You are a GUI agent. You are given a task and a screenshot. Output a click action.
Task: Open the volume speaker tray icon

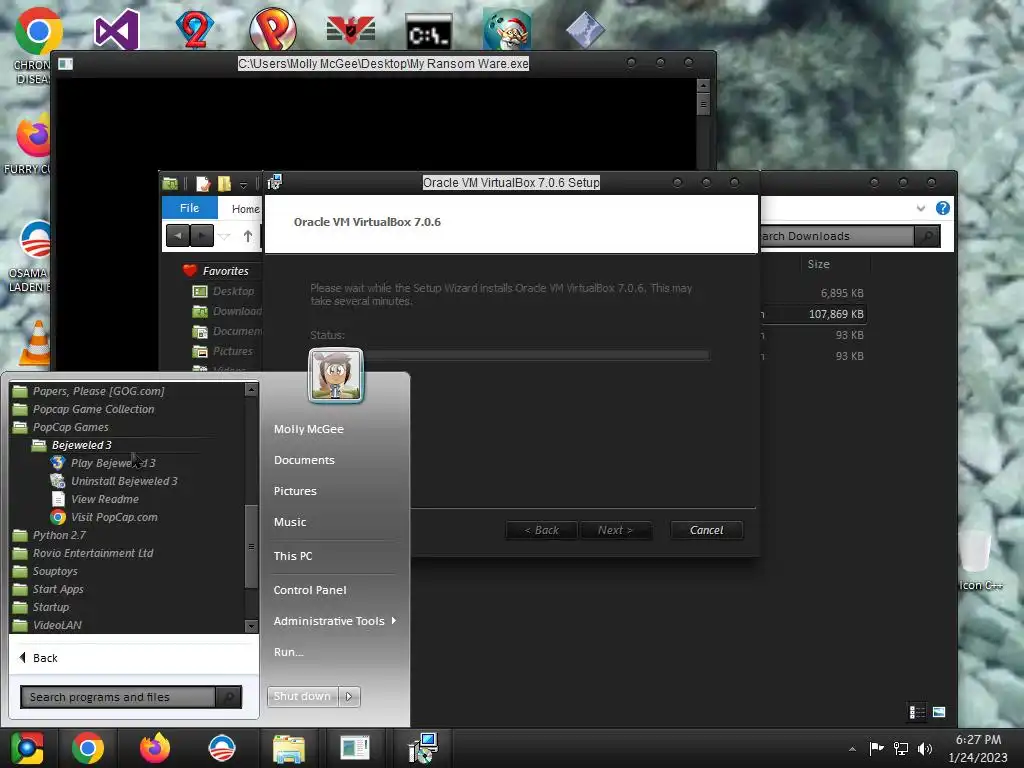(925, 748)
